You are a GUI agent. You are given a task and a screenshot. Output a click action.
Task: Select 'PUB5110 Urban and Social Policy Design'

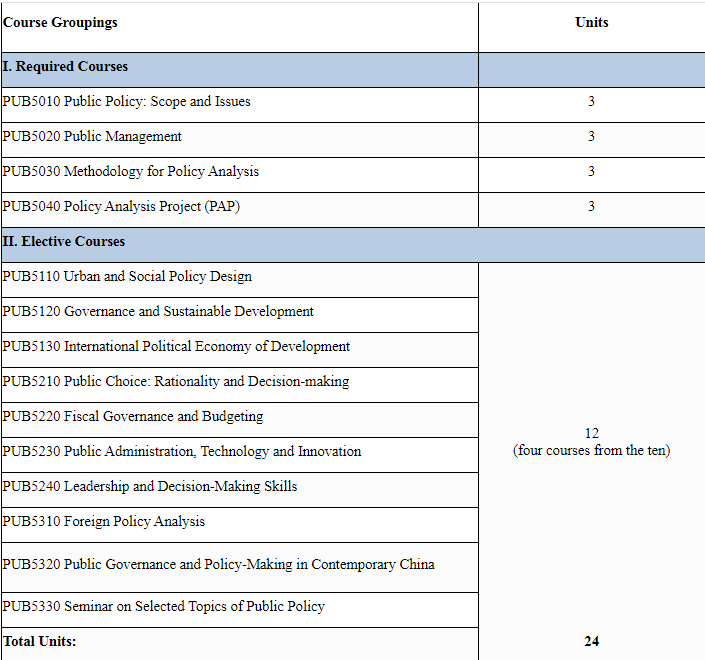(x=127, y=276)
